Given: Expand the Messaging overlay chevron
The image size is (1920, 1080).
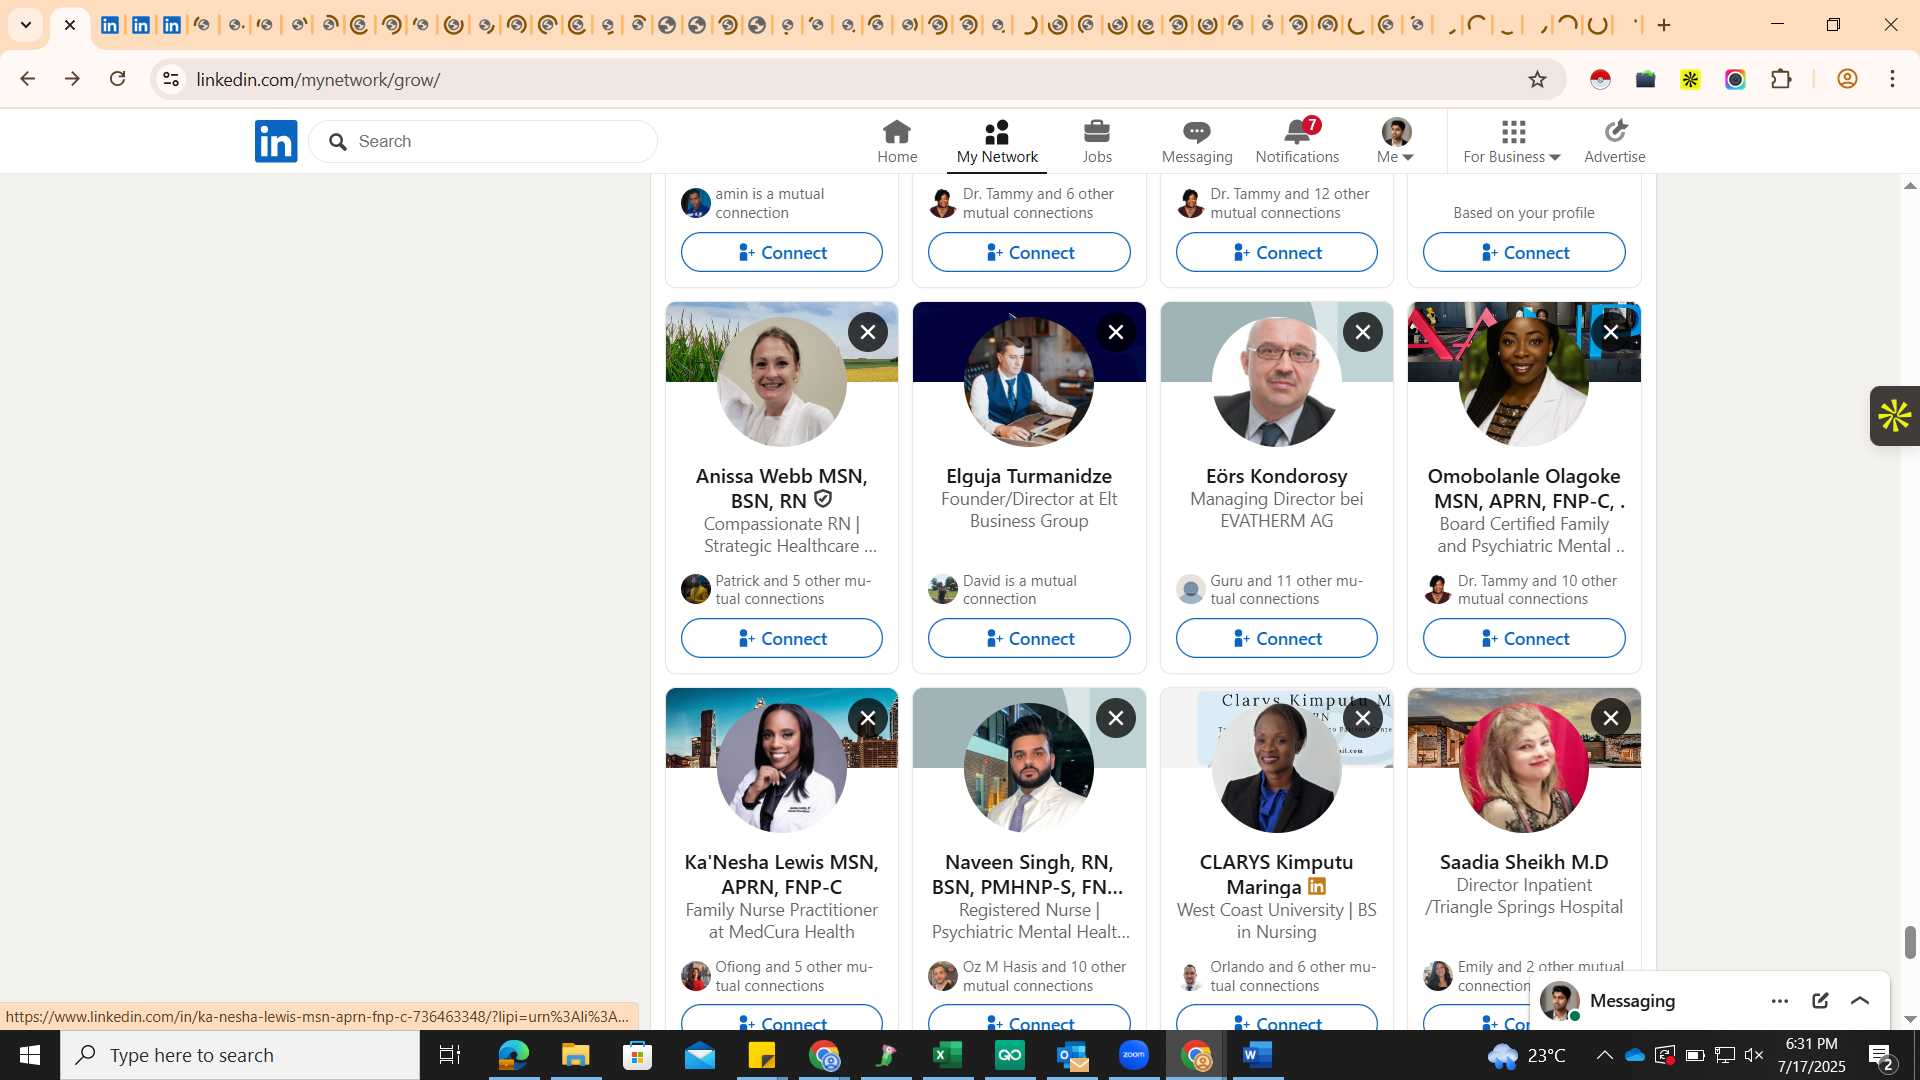Looking at the screenshot, I should 1860,1001.
